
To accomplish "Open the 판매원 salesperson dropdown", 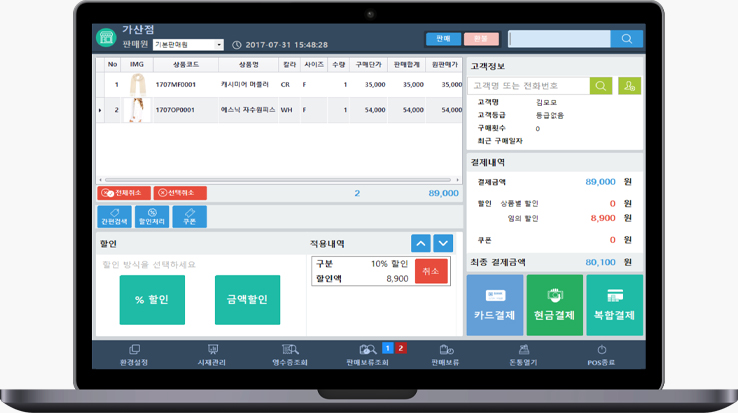I will pos(188,45).
